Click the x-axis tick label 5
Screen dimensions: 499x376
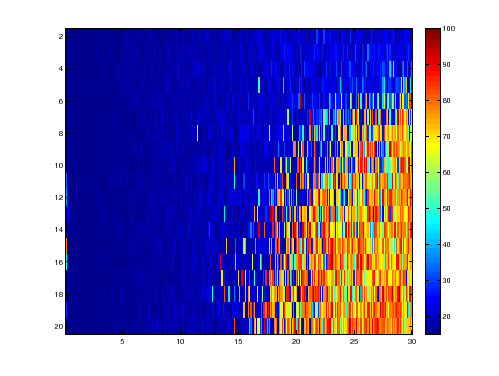click(x=122, y=342)
